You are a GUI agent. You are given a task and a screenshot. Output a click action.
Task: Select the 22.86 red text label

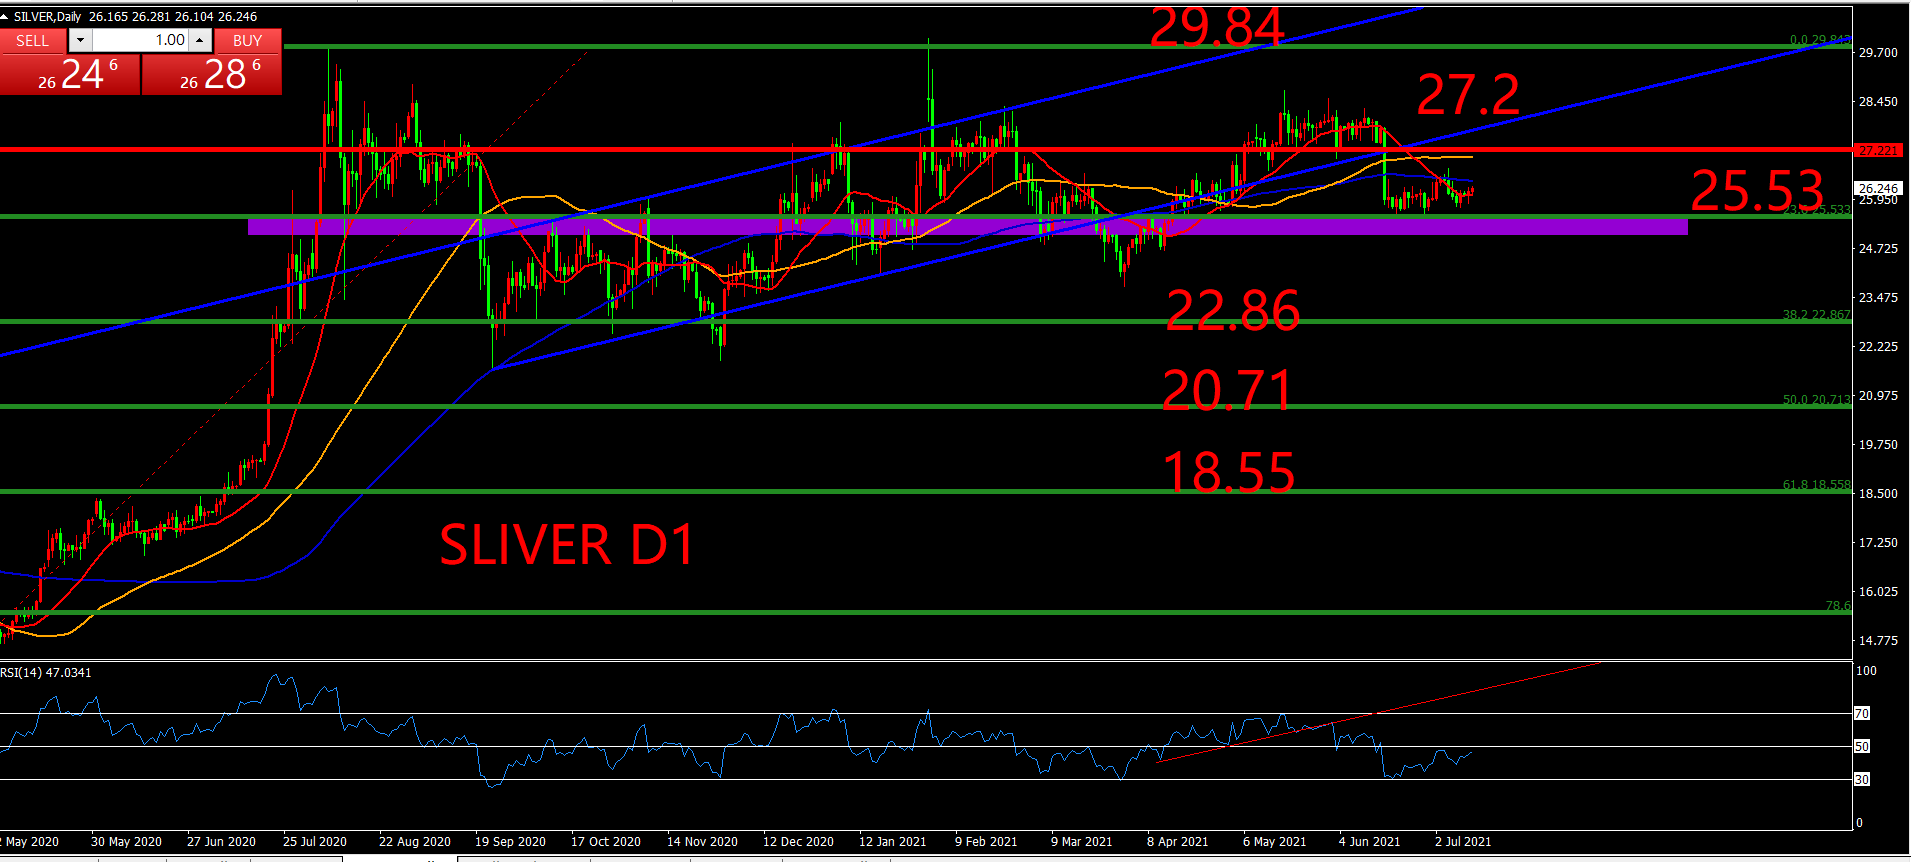pos(1233,310)
